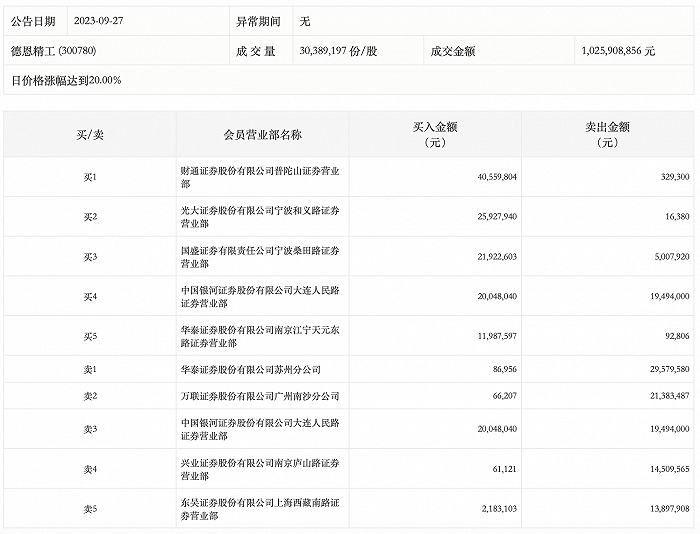
Task: Click the 会员营业部名称 column header
Action: click(262, 134)
